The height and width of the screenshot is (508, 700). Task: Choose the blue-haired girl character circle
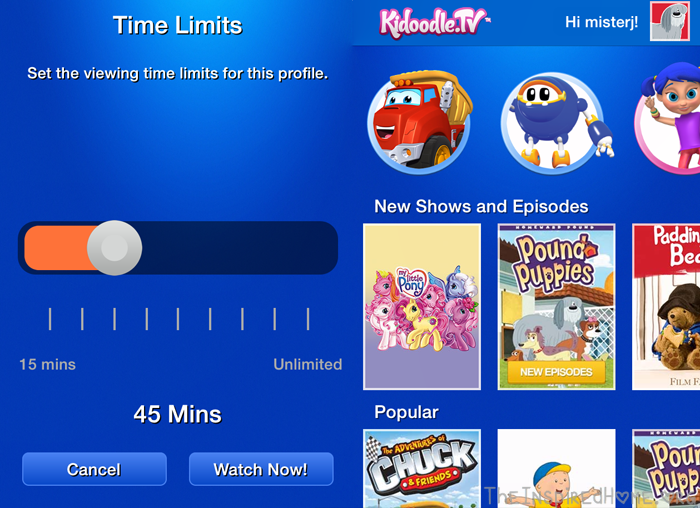click(x=668, y=118)
